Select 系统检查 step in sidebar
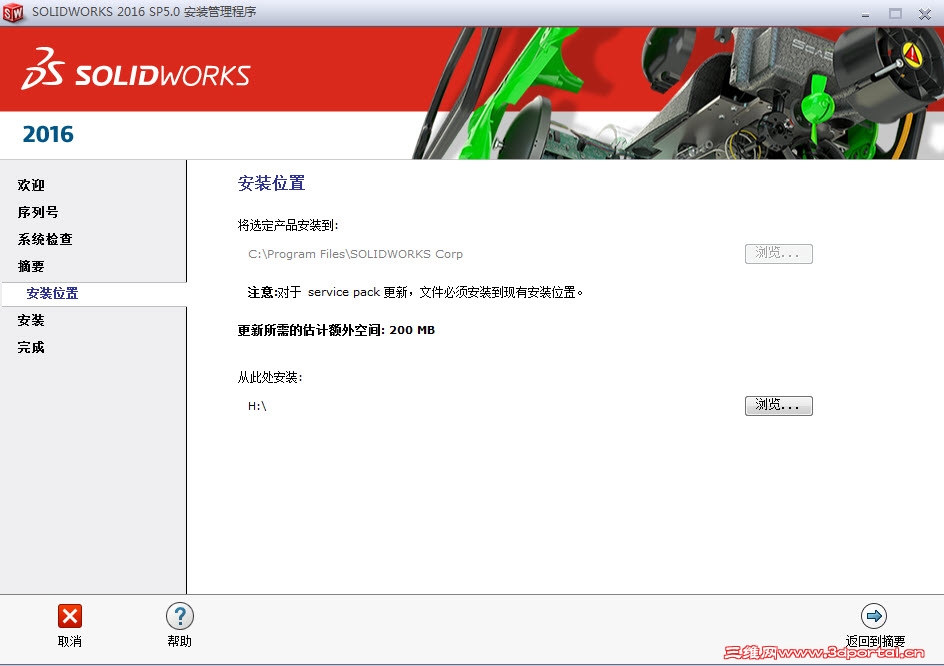 pos(45,240)
